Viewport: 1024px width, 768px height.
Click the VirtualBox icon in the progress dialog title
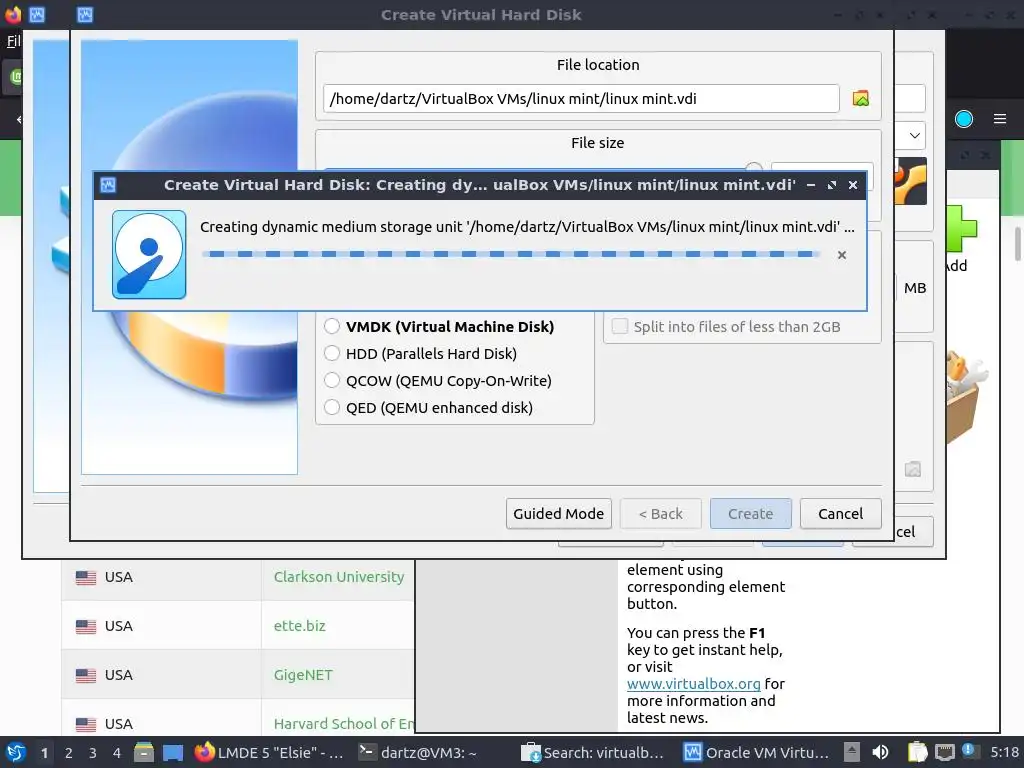pyautogui.click(x=108, y=185)
